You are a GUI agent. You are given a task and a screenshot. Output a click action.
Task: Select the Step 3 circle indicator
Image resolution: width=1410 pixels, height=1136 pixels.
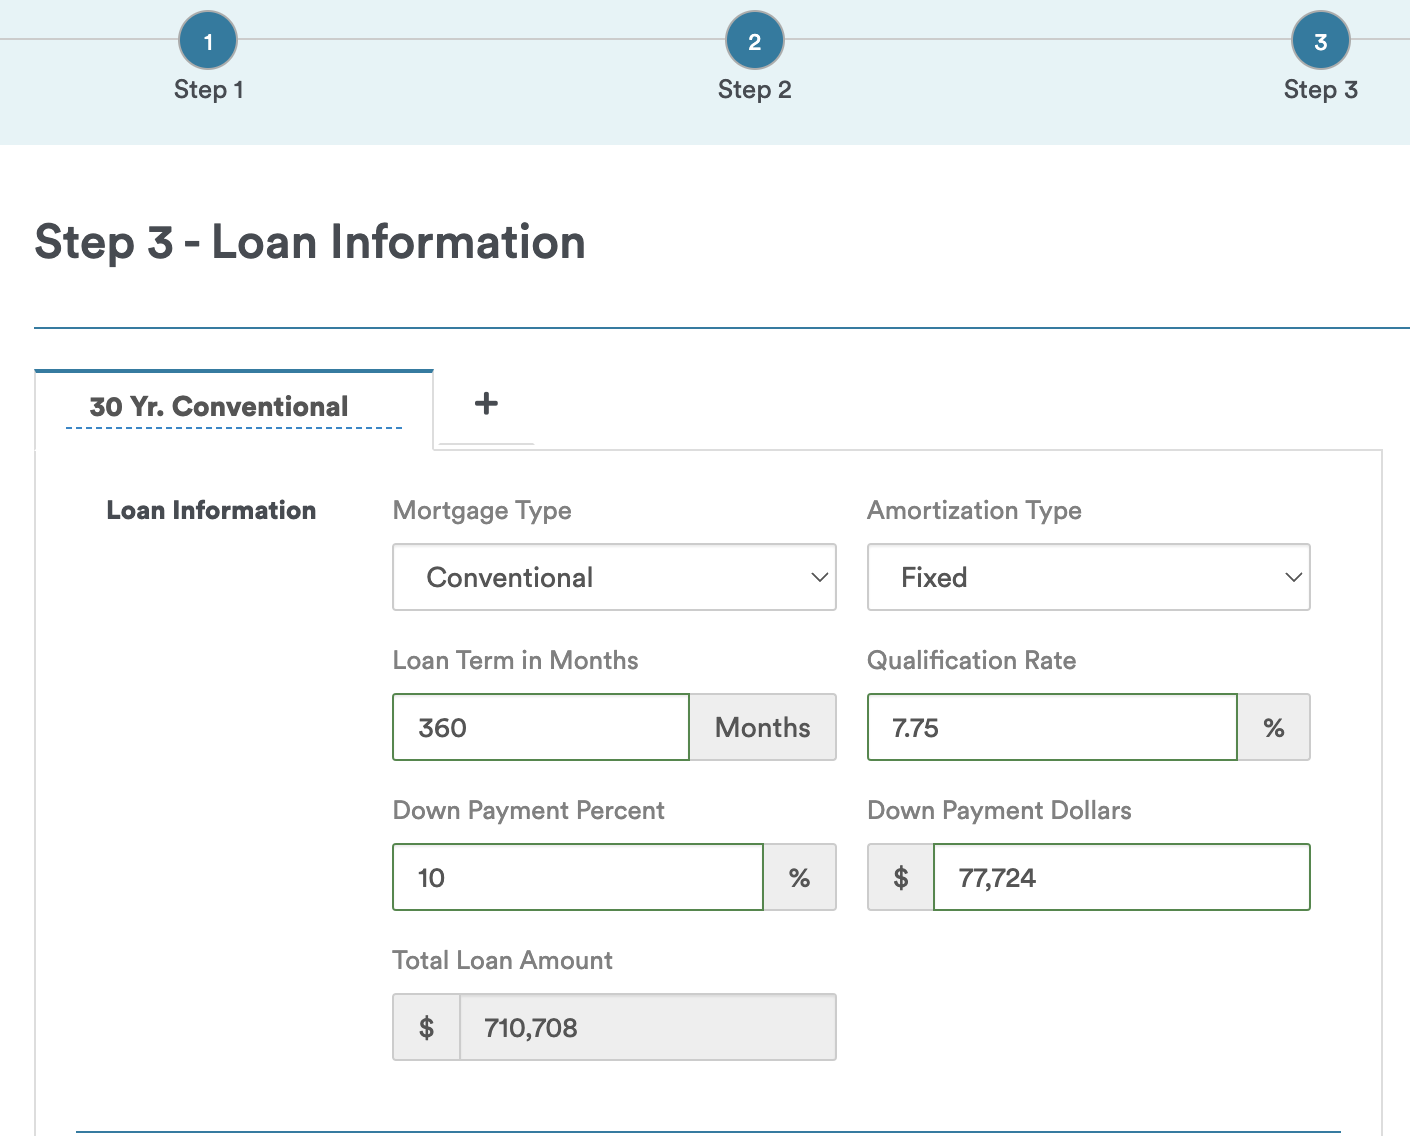tap(1320, 41)
